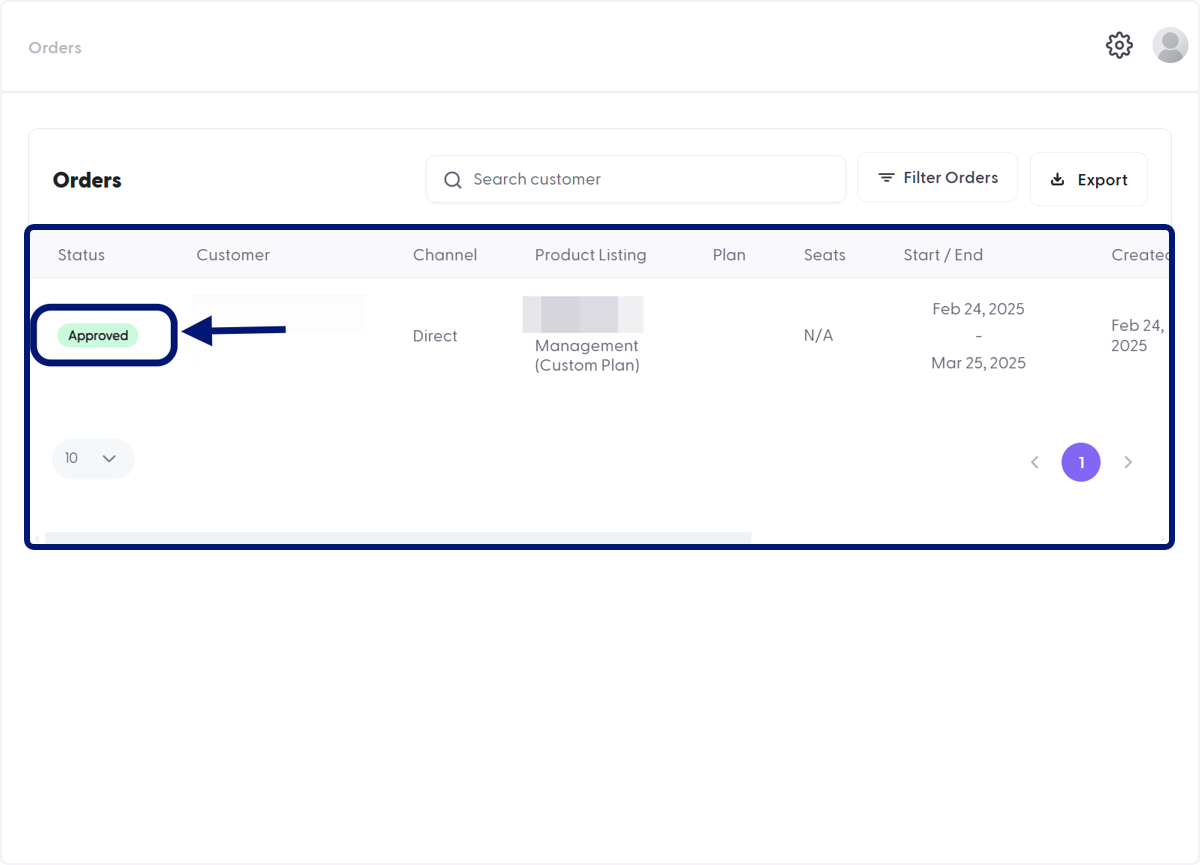Click the Plan column header
Image resolution: width=1200 pixels, height=865 pixels.
(729, 255)
